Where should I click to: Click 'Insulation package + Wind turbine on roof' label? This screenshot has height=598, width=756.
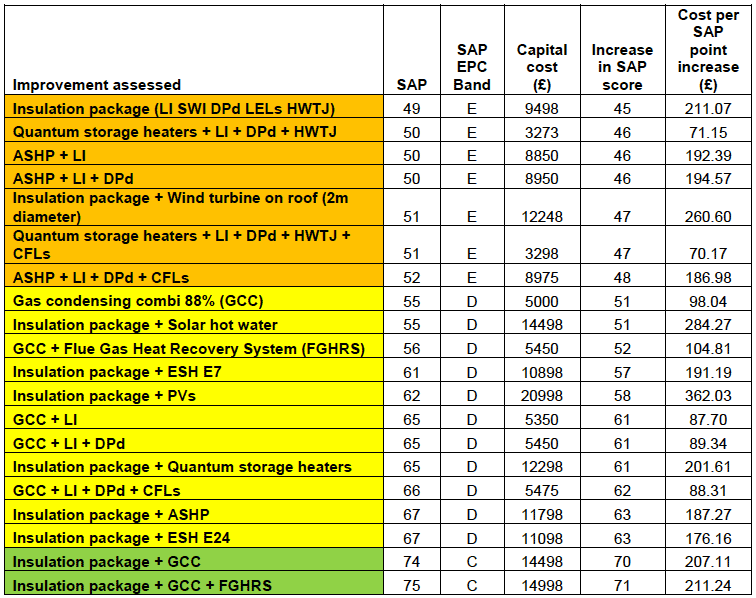[180, 207]
